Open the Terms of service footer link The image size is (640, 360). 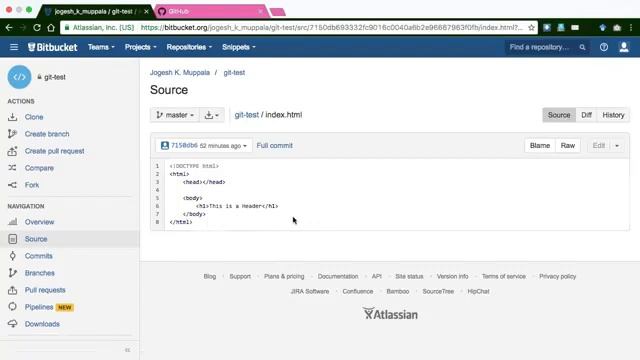[x=504, y=276]
